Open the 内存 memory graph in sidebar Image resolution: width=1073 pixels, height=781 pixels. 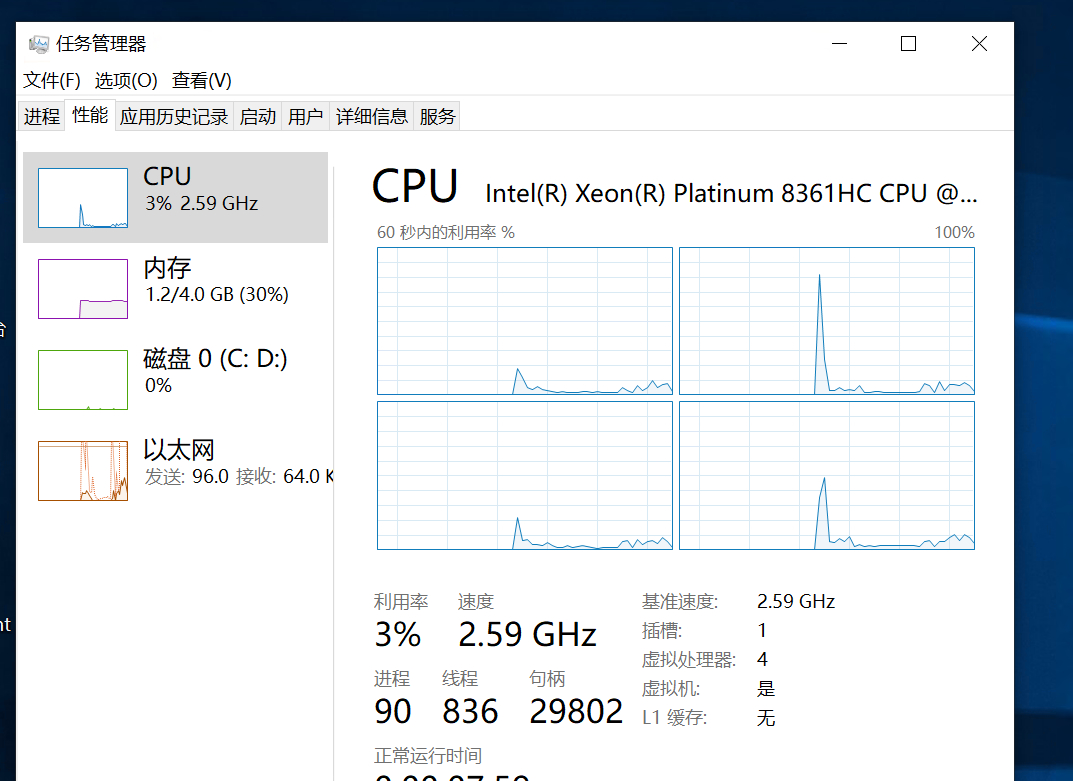[83, 289]
